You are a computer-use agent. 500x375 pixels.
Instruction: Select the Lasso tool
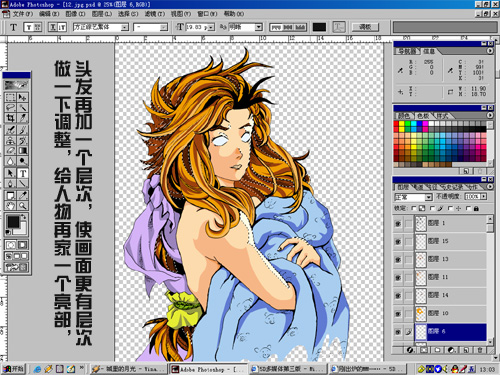(11, 107)
